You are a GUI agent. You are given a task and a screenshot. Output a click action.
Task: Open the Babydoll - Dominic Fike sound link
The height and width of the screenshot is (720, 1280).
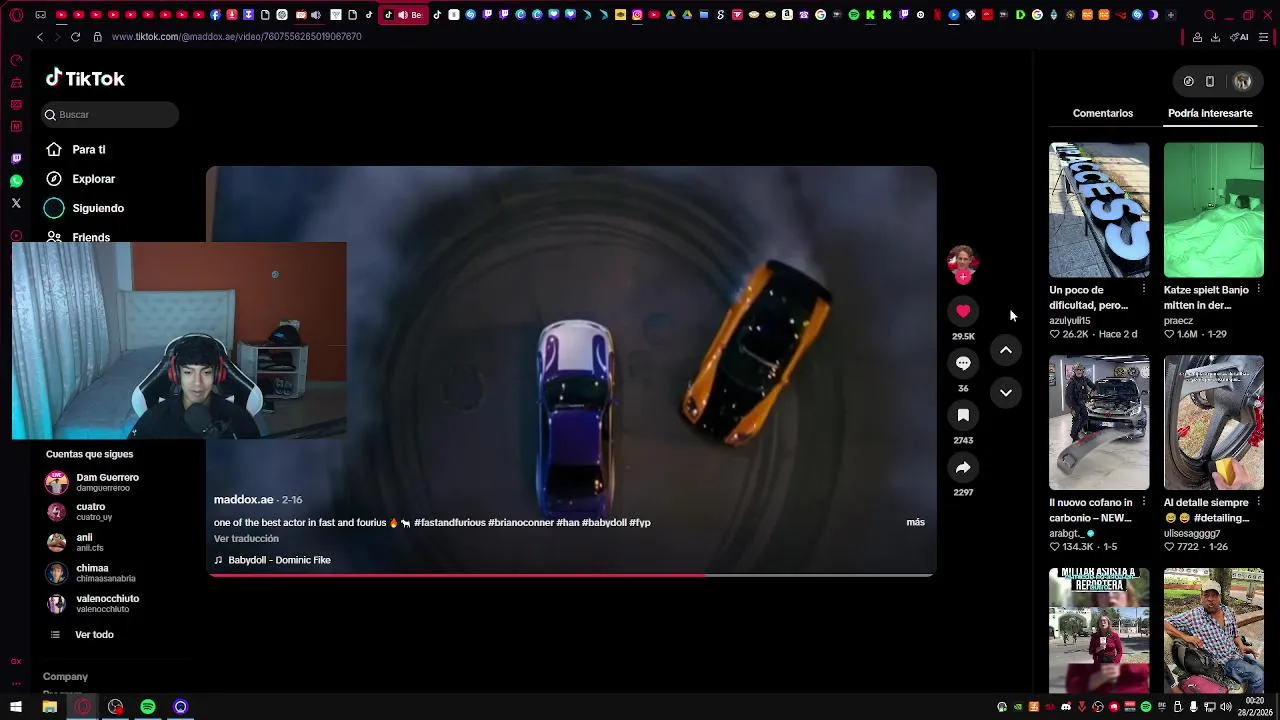(279, 560)
